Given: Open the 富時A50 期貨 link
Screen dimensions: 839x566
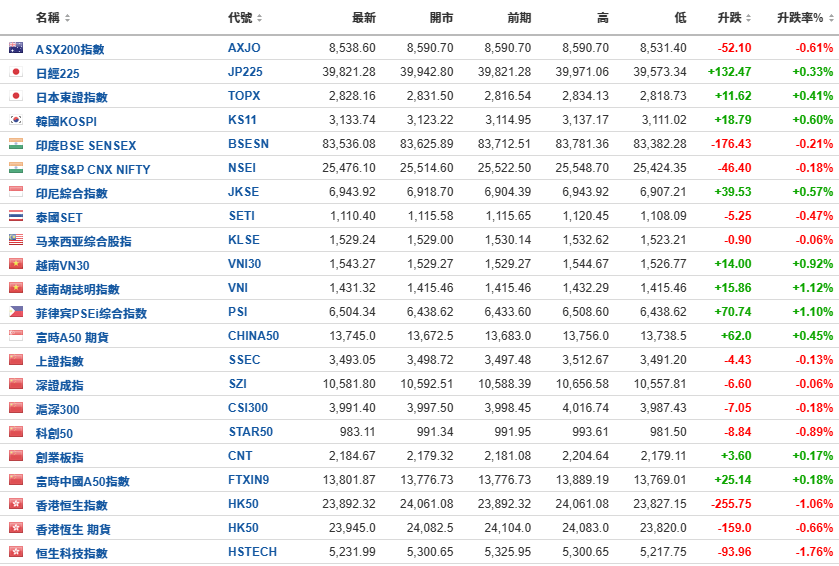Looking at the screenshot, I should 72,338.
